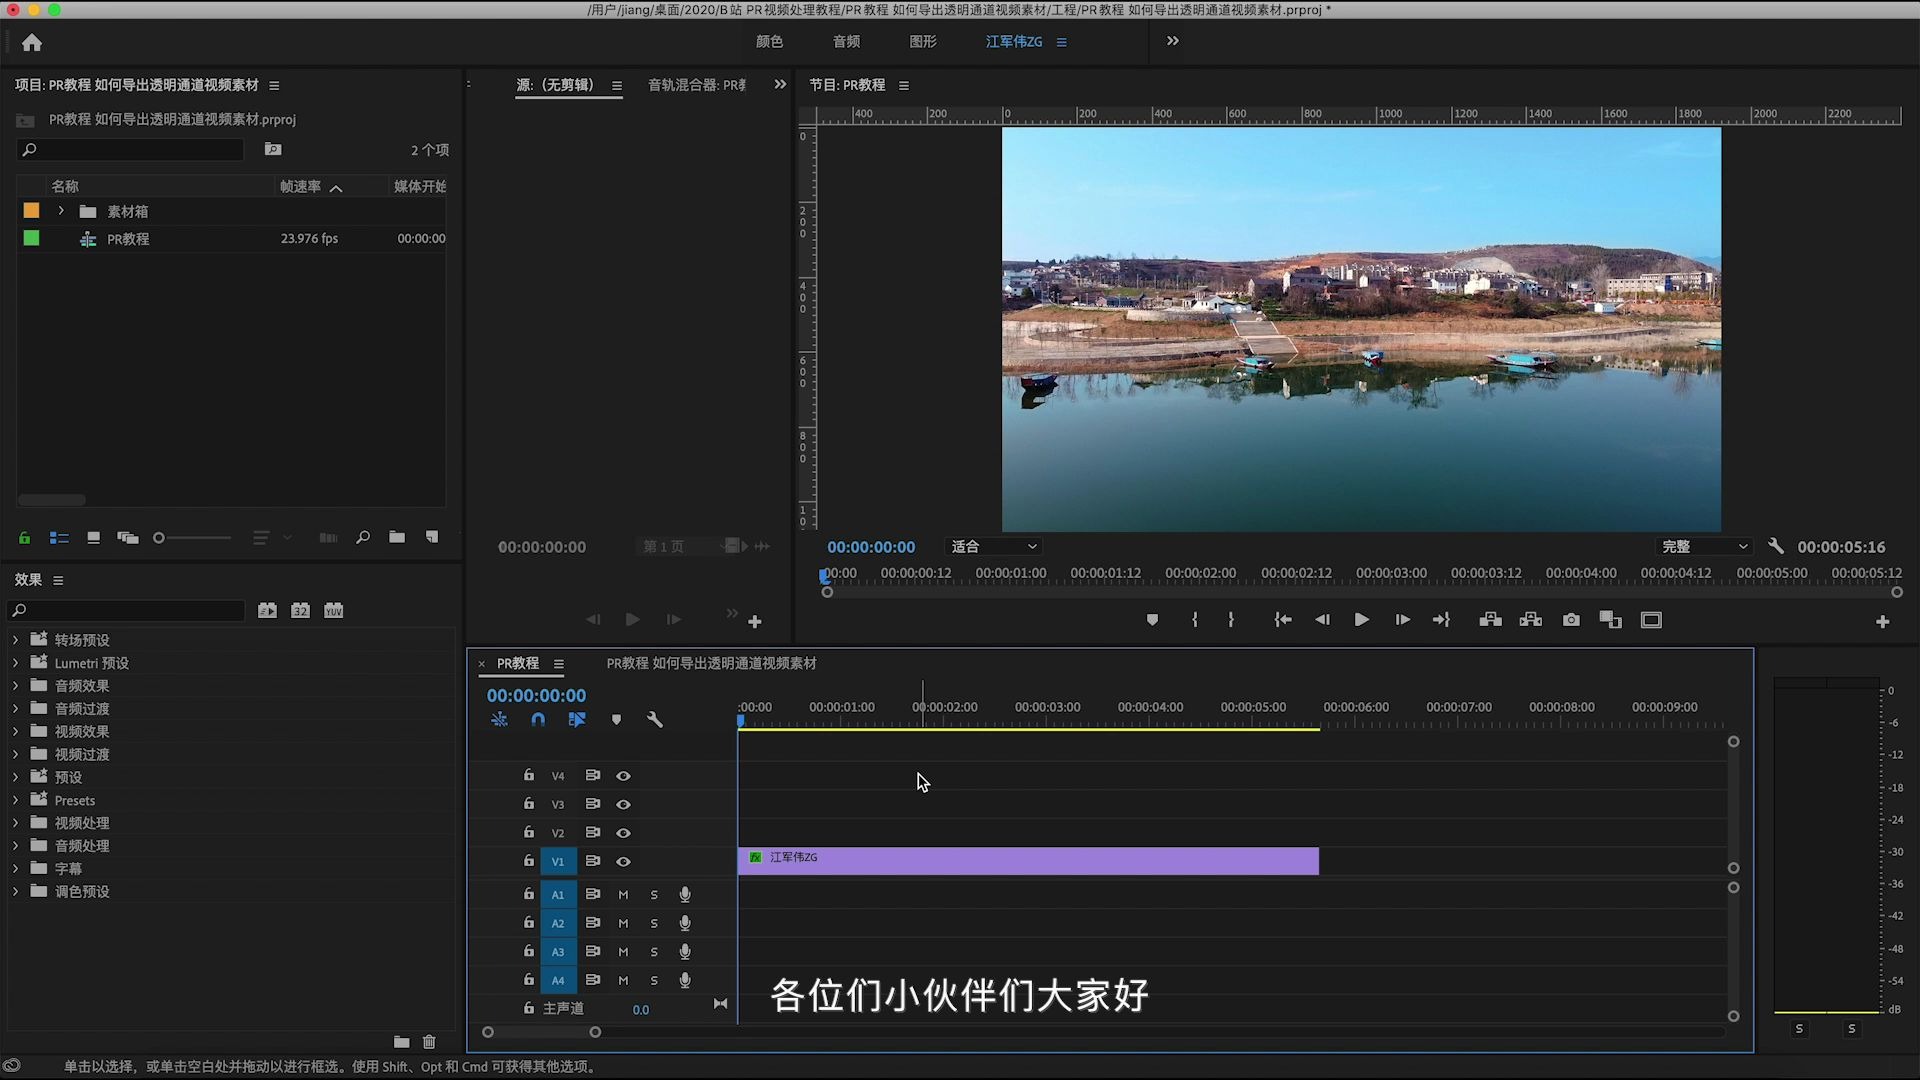Image resolution: width=1920 pixels, height=1080 pixels.
Task: Switch to the 音频 workspace tab
Action: (x=845, y=41)
